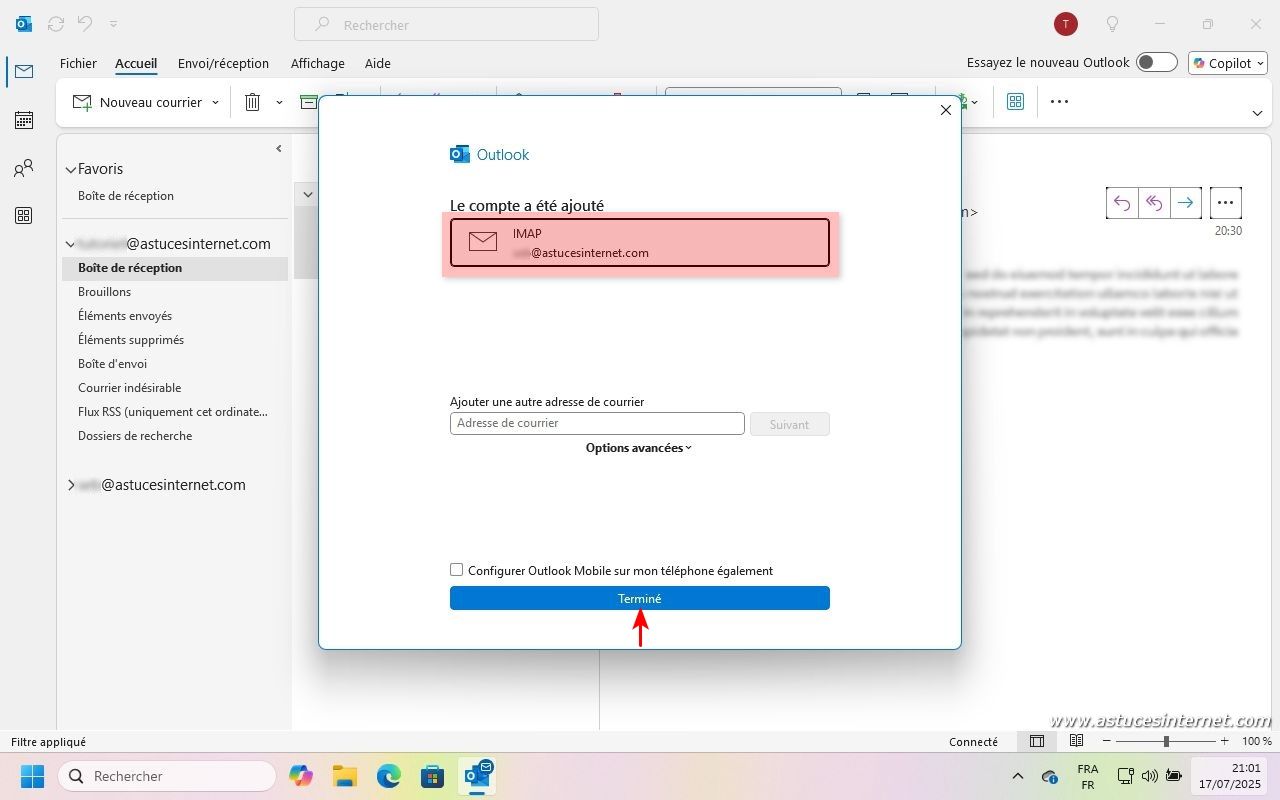Screen dimensions: 1280x800
Task: Click the Reply All icon in reading pane
Action: (x=1154, y=203)
